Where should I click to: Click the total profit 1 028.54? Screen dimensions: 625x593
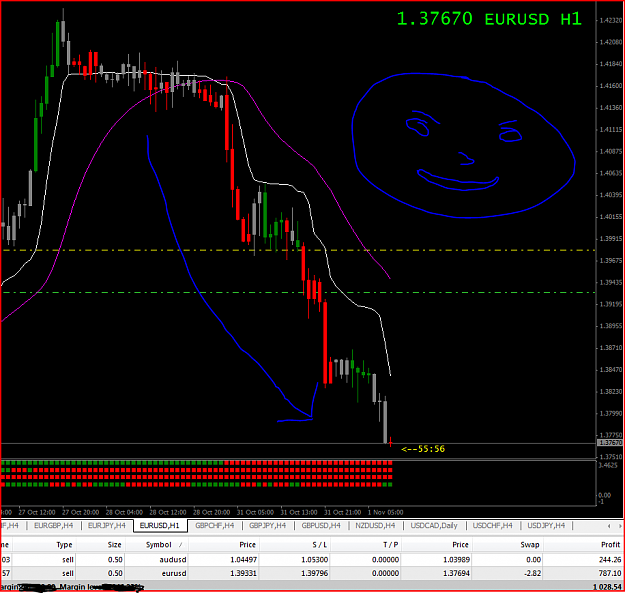pyautogui.click(x=607, y=587)
